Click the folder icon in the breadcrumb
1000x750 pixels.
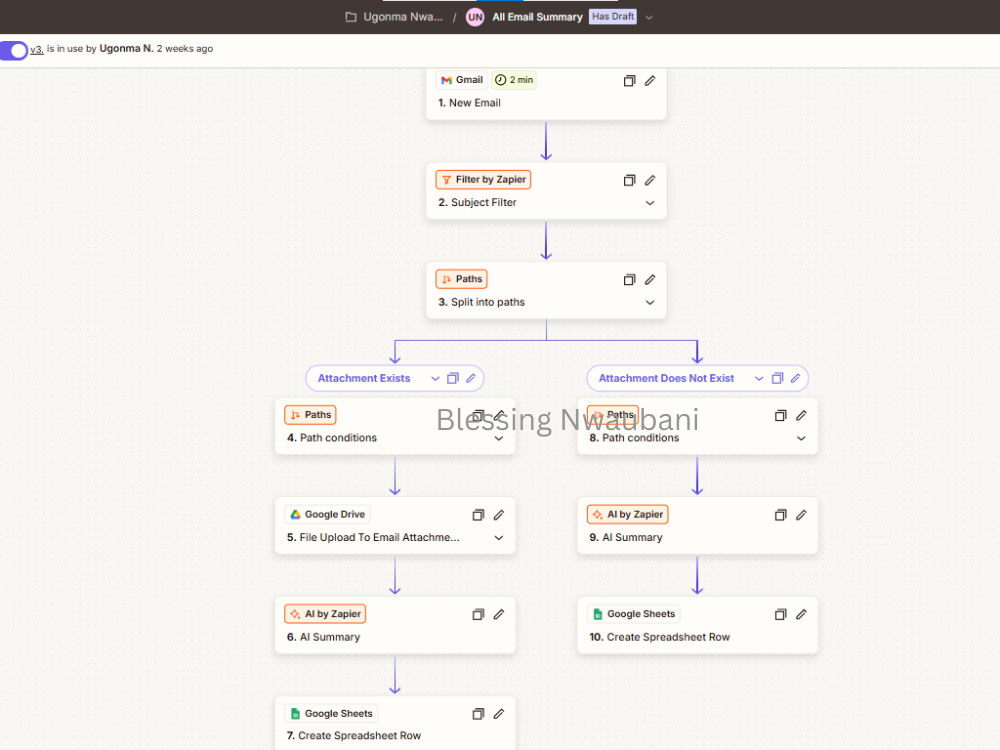pyautogui.click(x=351, y=17)
